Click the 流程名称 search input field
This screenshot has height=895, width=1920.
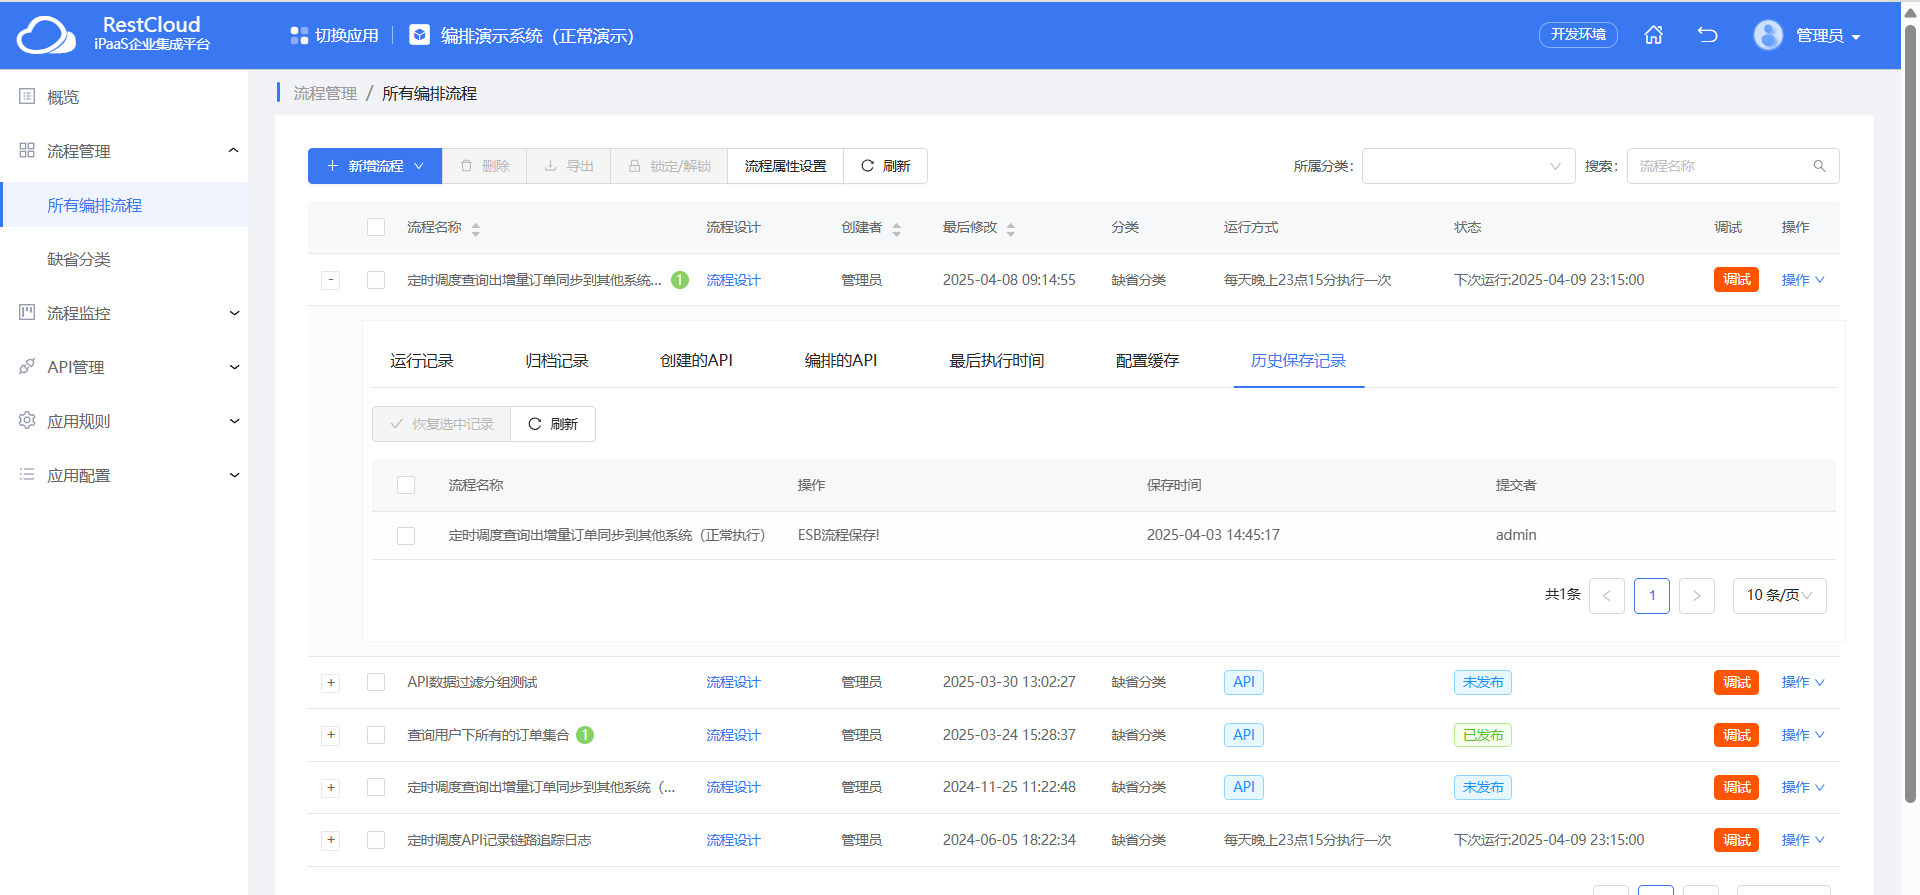click(1733, 166)
